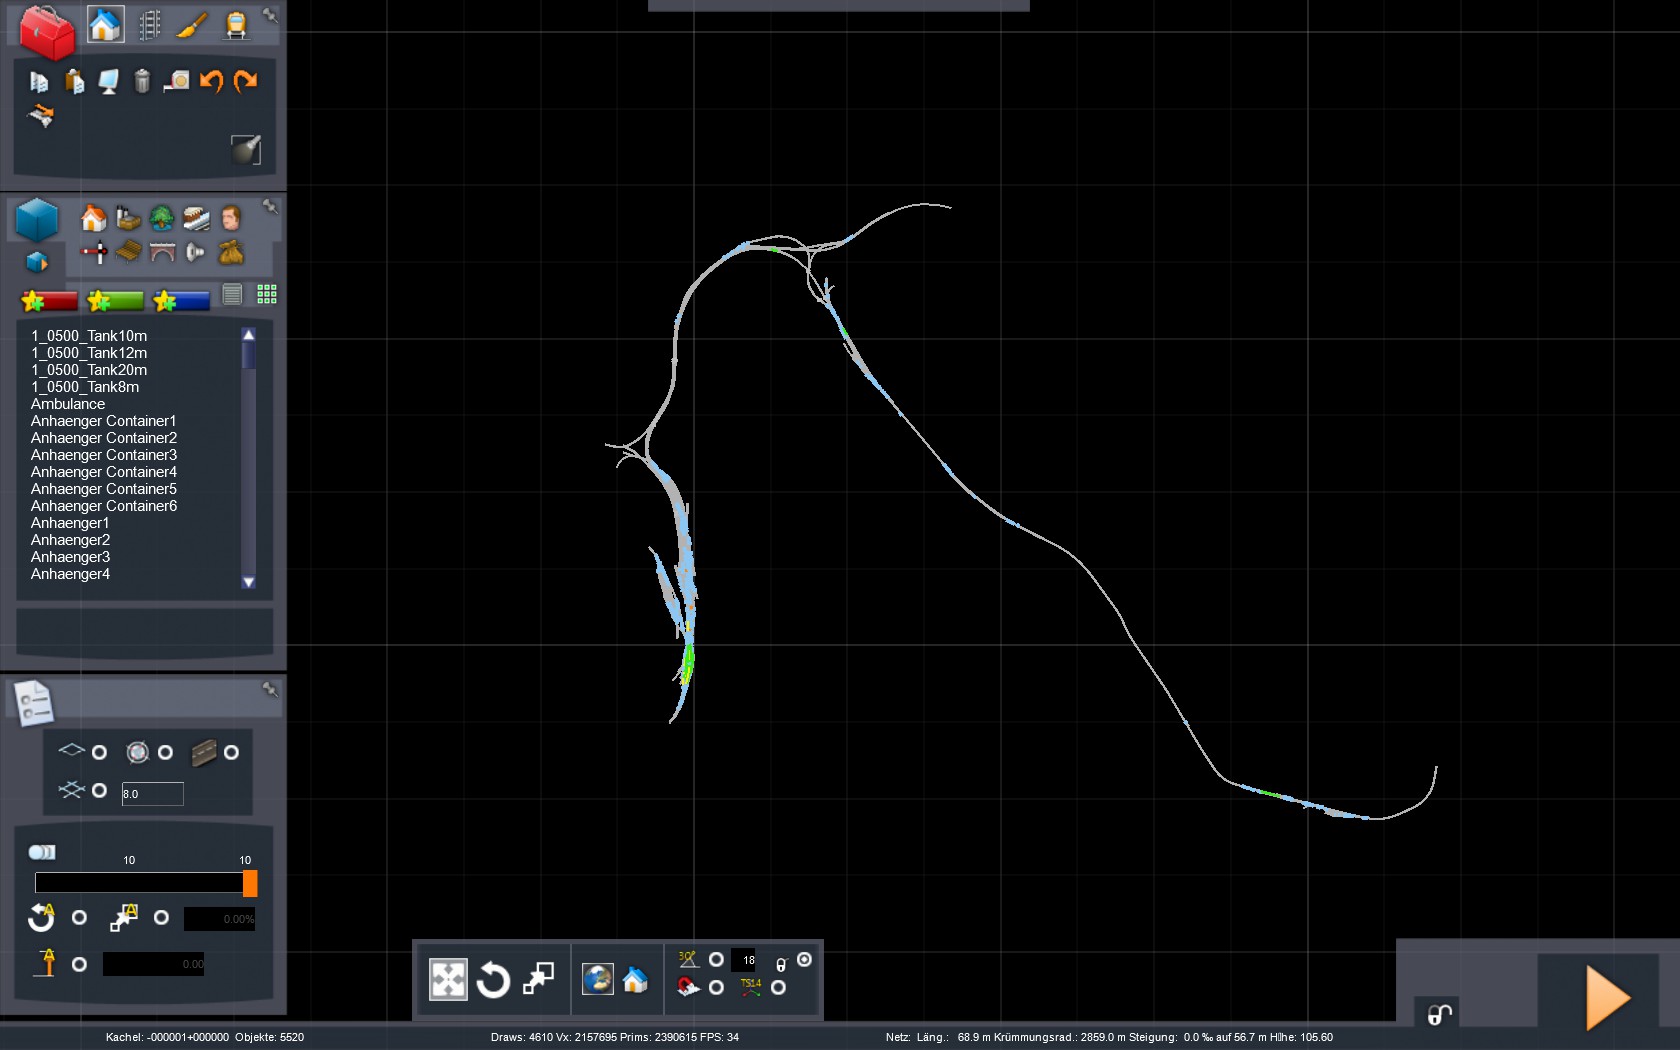Click the asset list scroll down arrow
This screenshot has height=1050, width=1680.
click(249, 582)
